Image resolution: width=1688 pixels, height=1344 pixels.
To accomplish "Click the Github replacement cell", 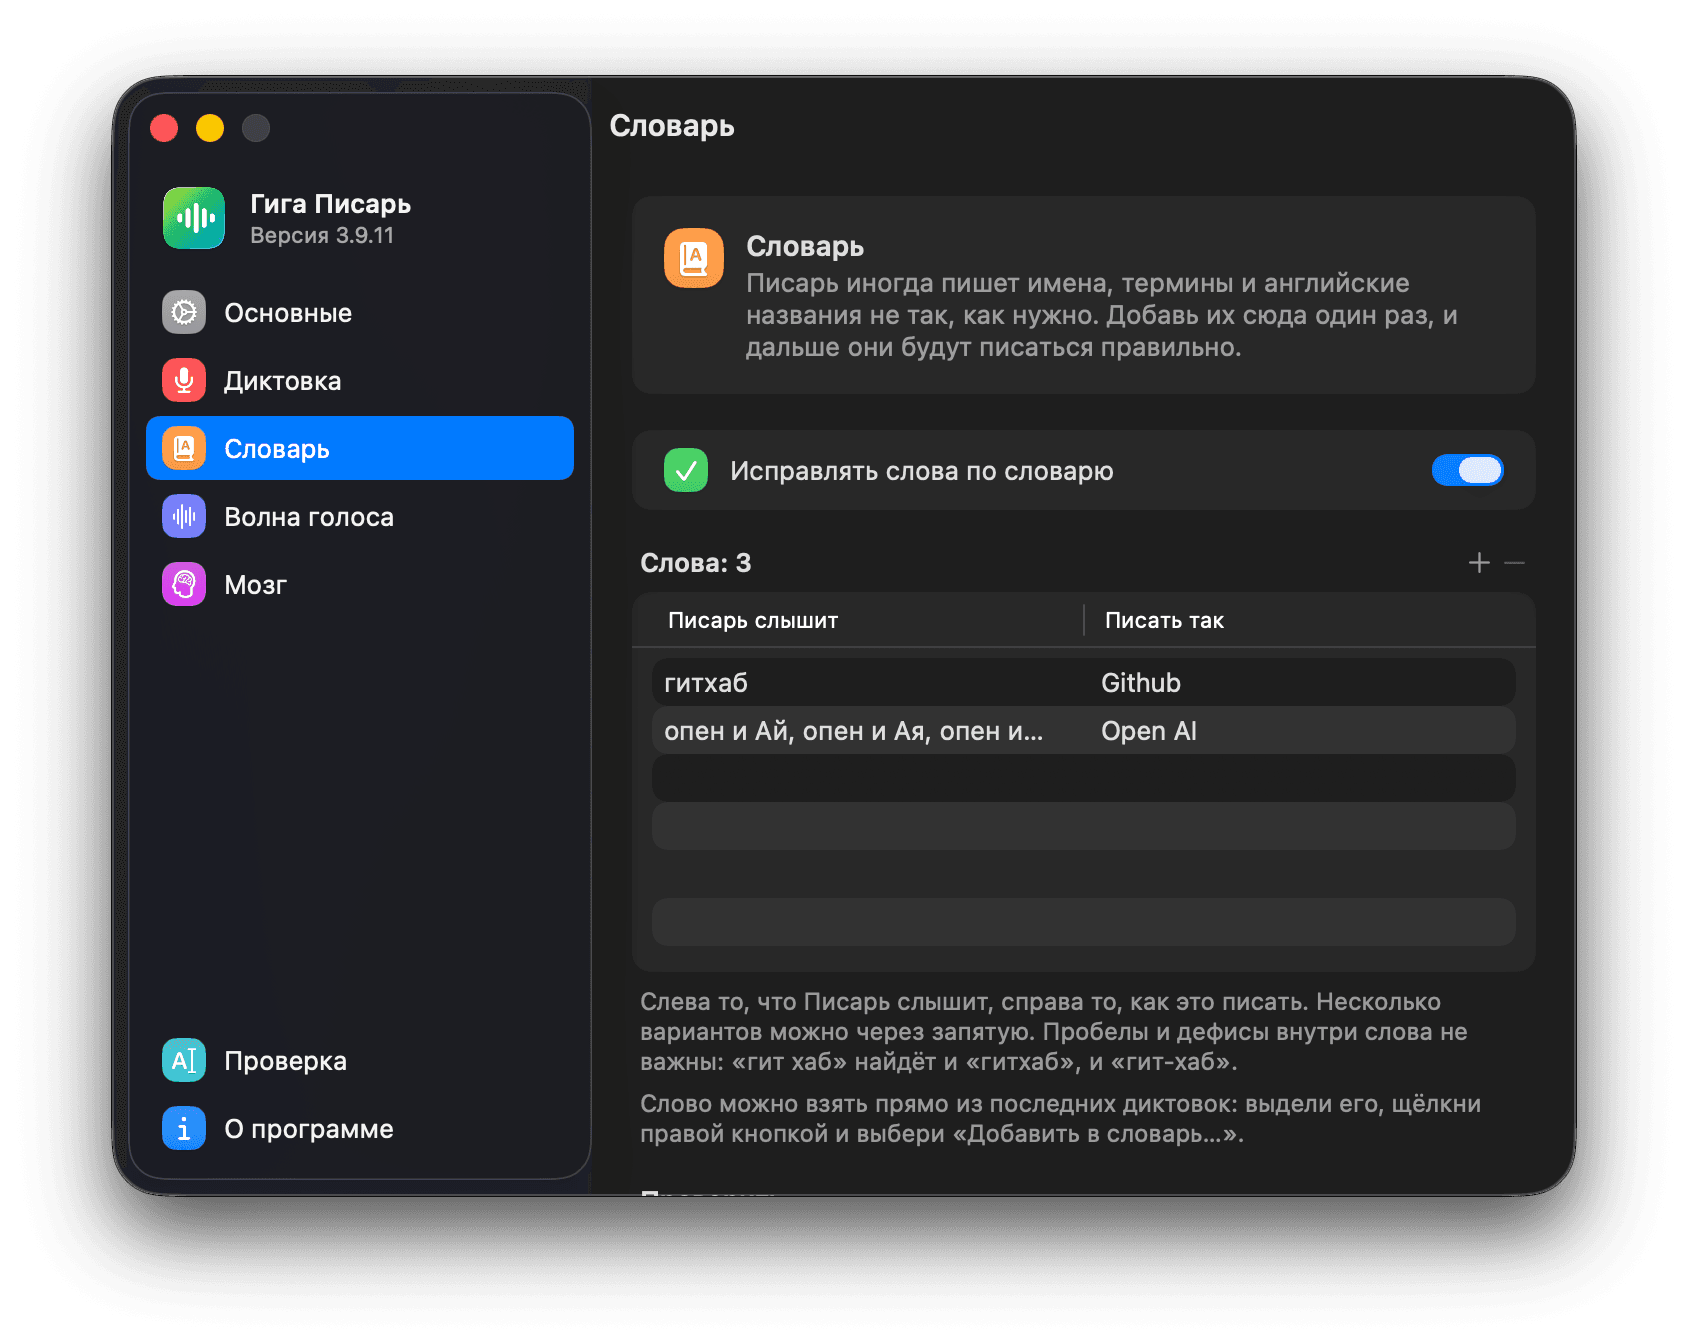I will click(1141, 683).
